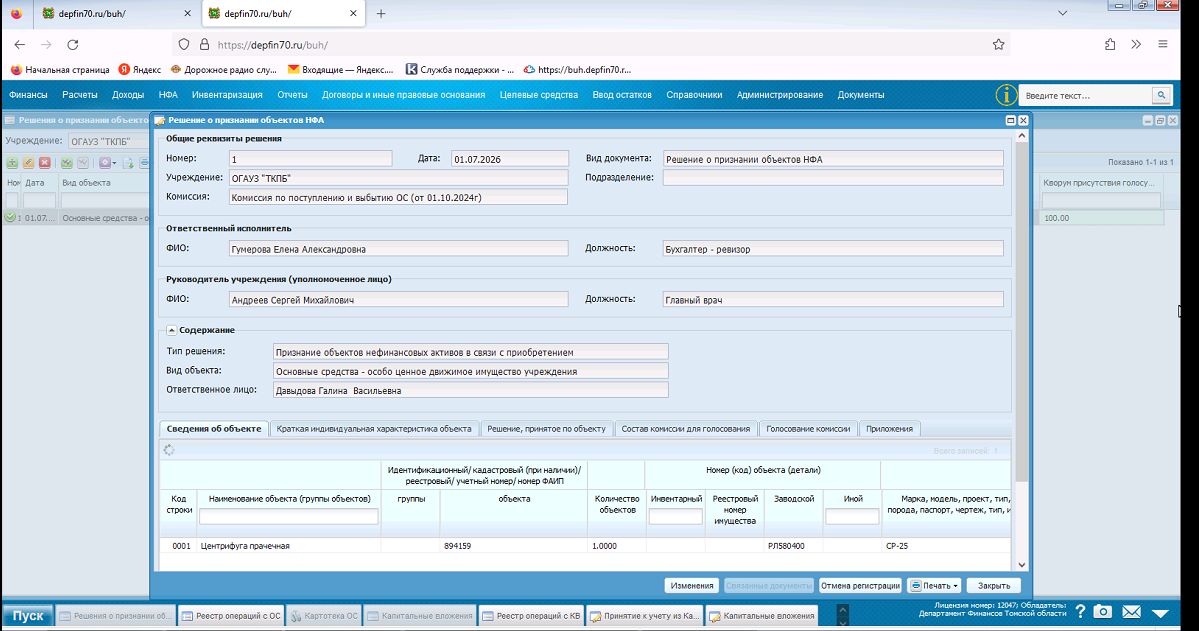Switch to Состав комиссии для голосования tab
The image size is (1199, 631).
click(686, 429)
